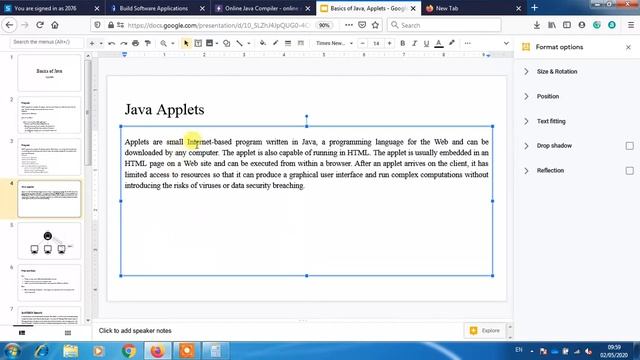Select slide 5 thumbnail with network diagram
This screenshot has width=640, height=360.
click(49, 241)
